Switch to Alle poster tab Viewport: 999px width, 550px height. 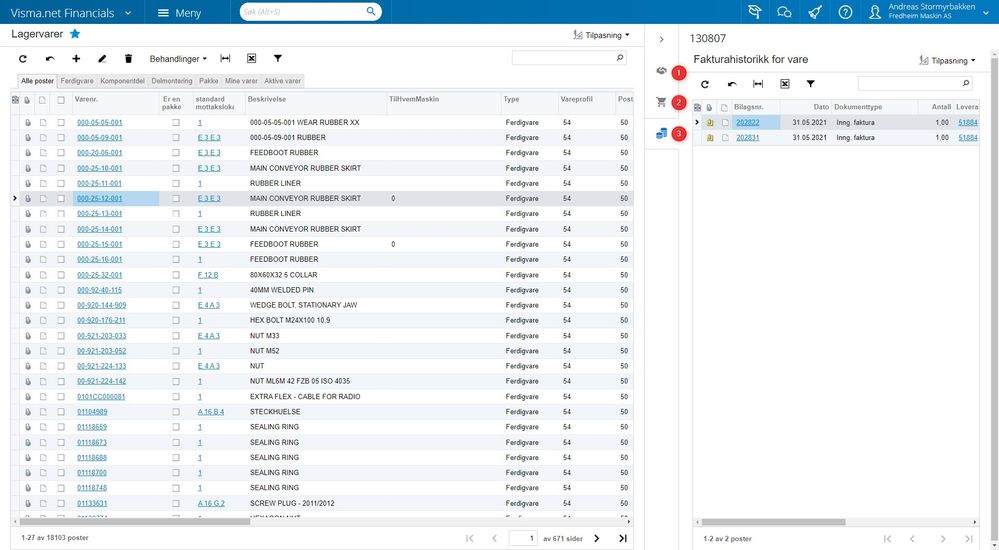click(x=38, y=81)
